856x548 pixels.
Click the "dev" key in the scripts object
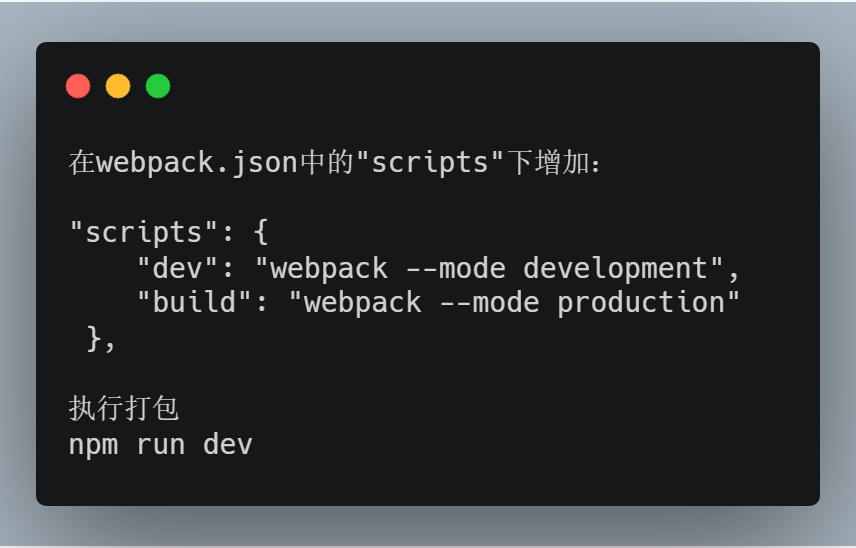point(178,268)
